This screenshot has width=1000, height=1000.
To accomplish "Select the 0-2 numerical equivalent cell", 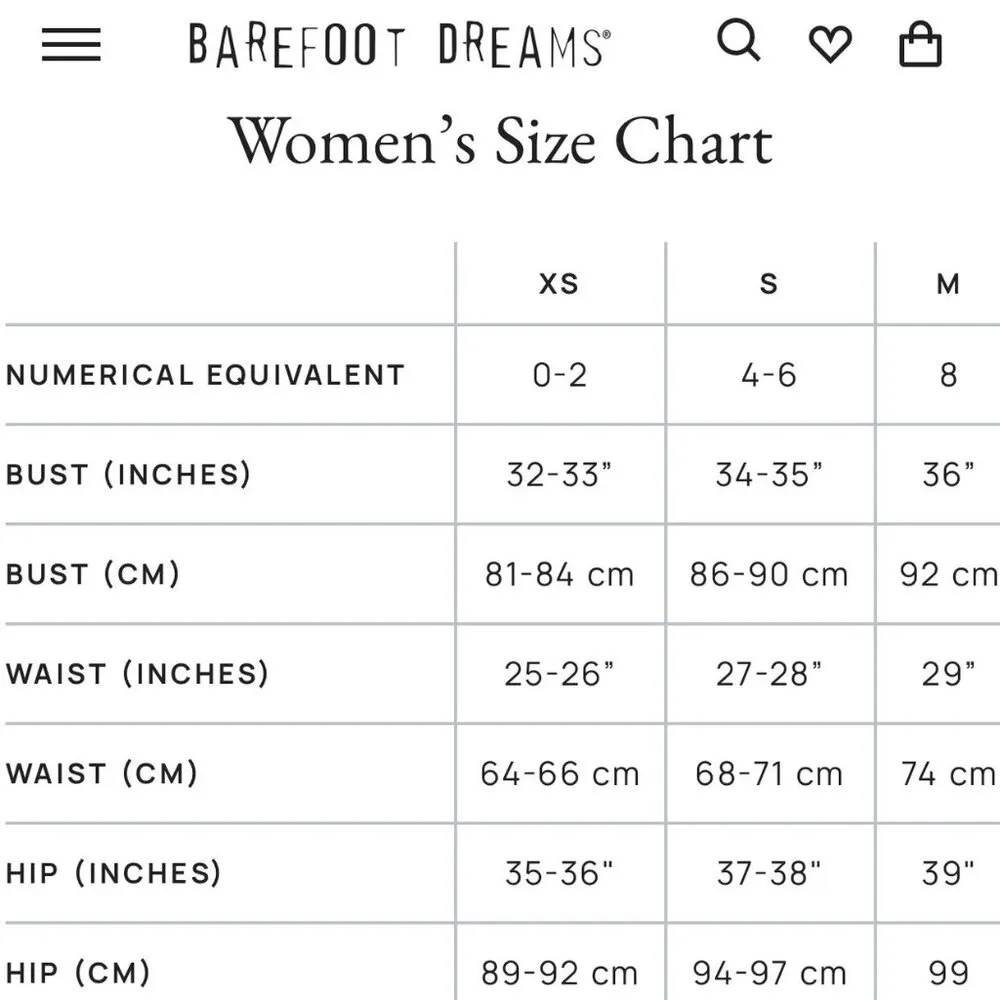I will [559, 375].
